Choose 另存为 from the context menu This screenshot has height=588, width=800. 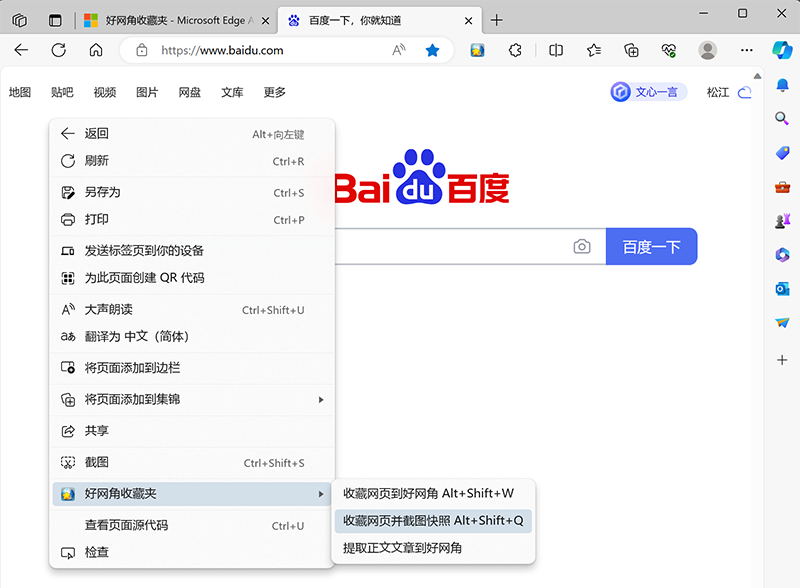(x=103, y=192)
